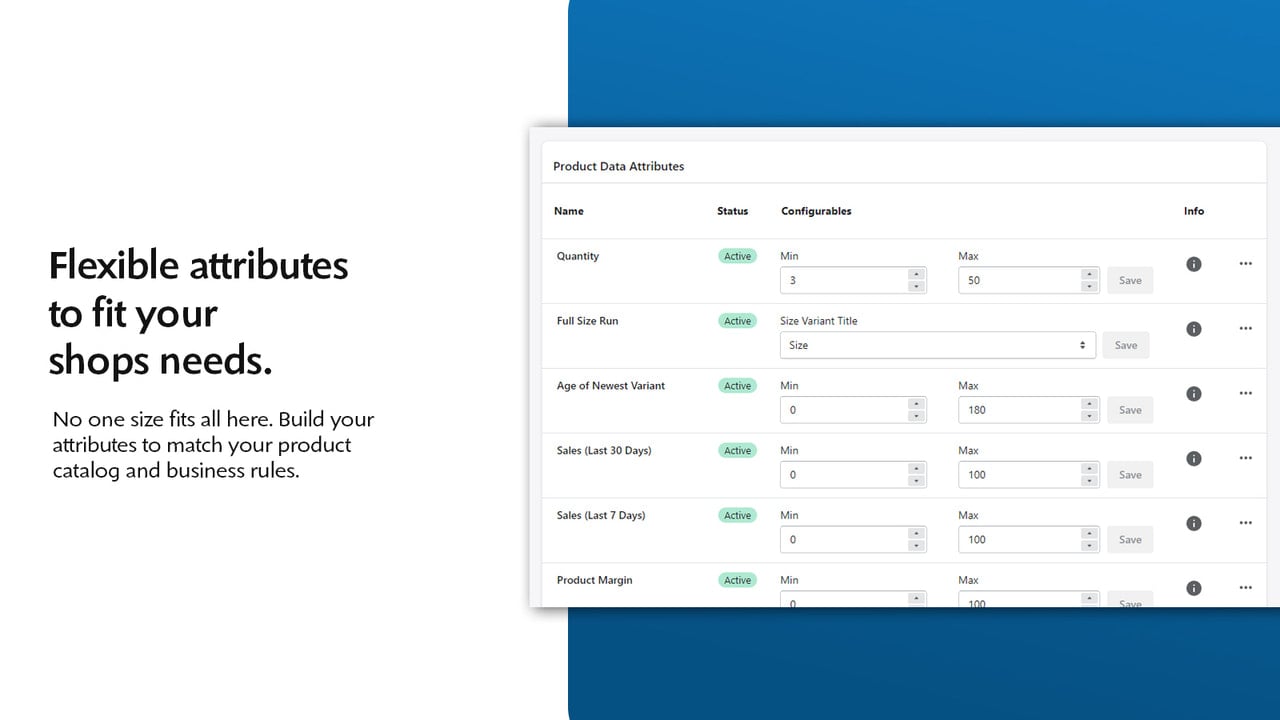Select the Quantity attribute name
Viewport: 1280px width, 720px height.
[x=578, y=256]
